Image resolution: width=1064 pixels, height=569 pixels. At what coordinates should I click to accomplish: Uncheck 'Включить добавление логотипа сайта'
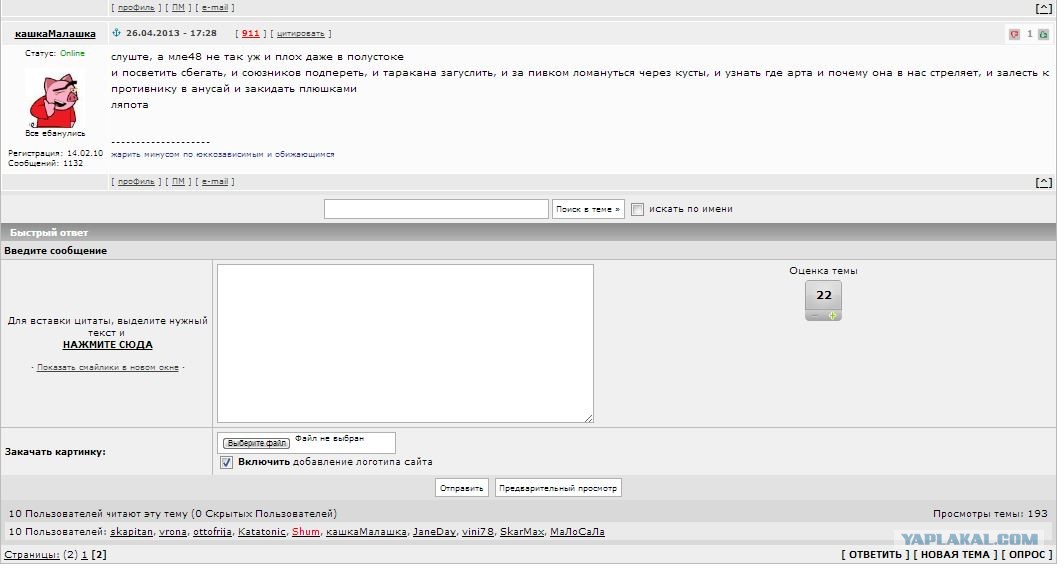click(x=228, y=465)
